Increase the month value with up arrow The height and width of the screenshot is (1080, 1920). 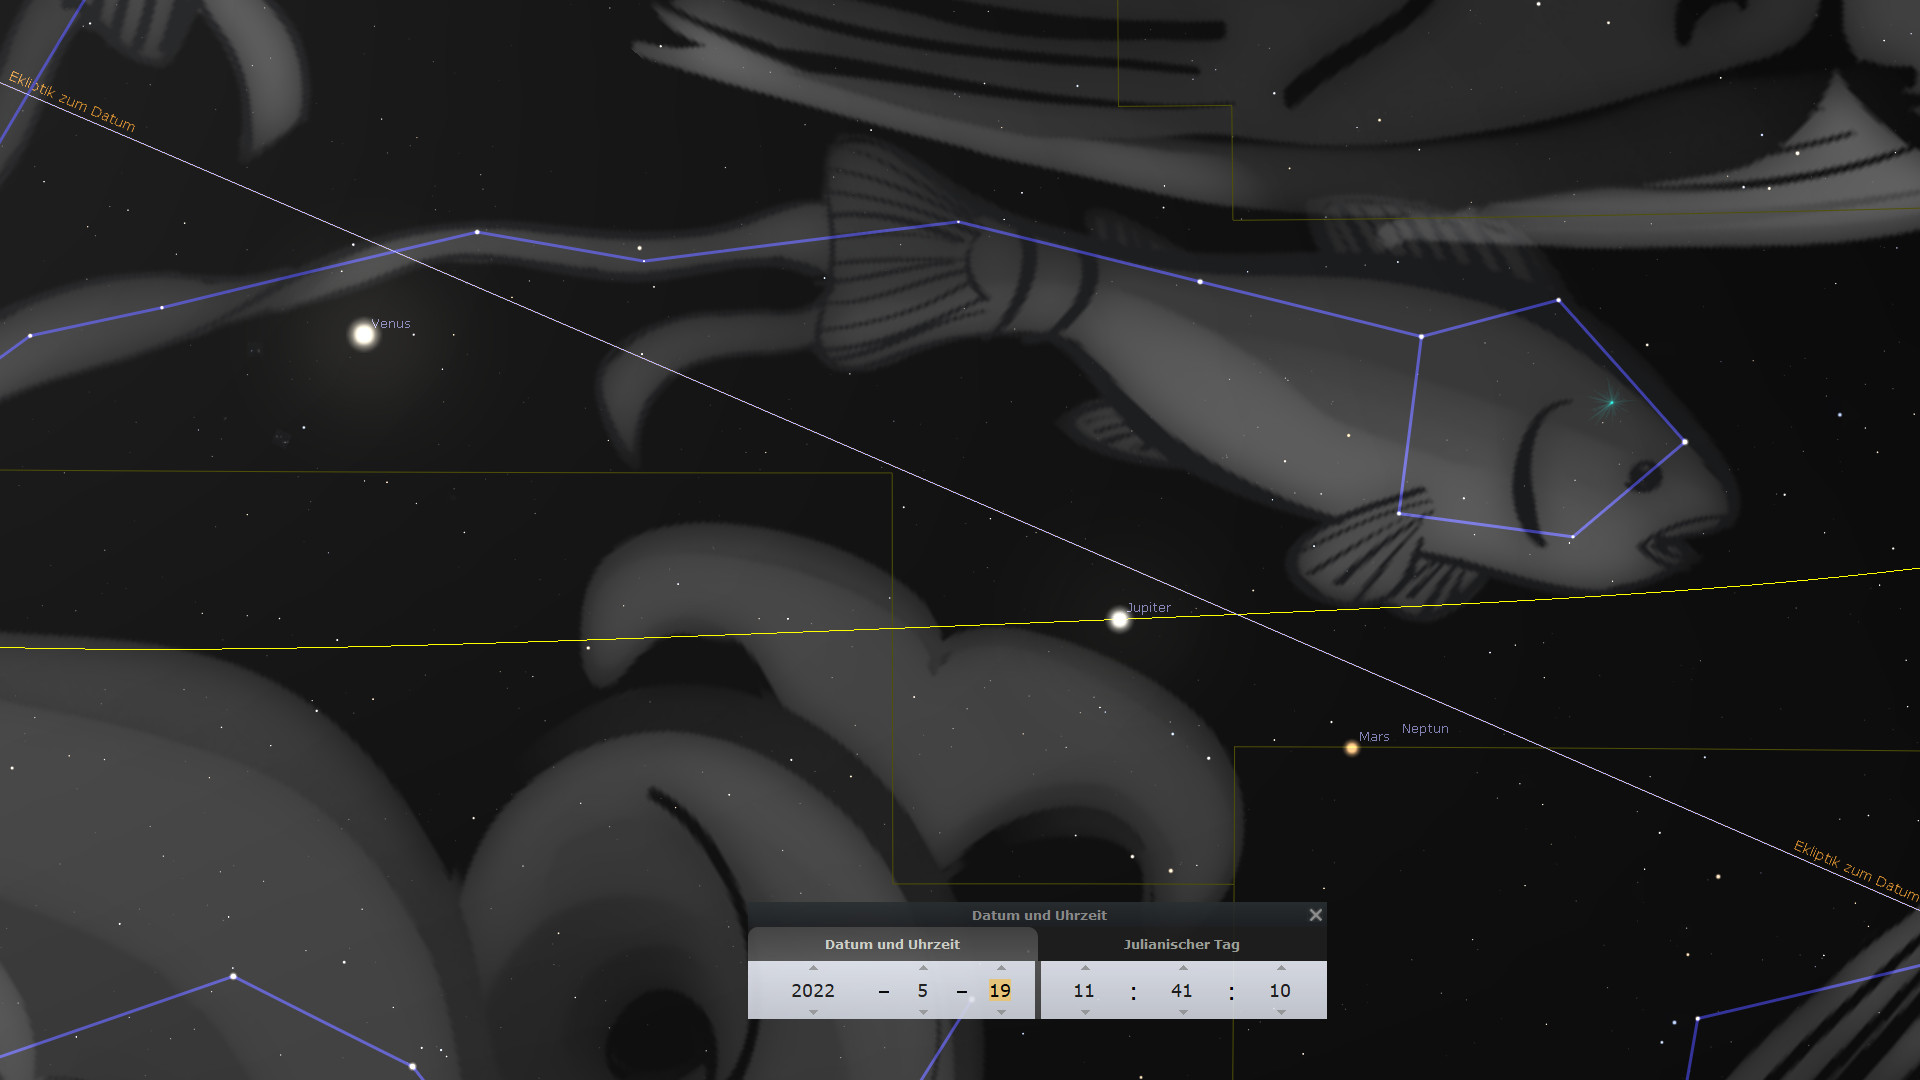pyautogui.click(x=923, y=968)
